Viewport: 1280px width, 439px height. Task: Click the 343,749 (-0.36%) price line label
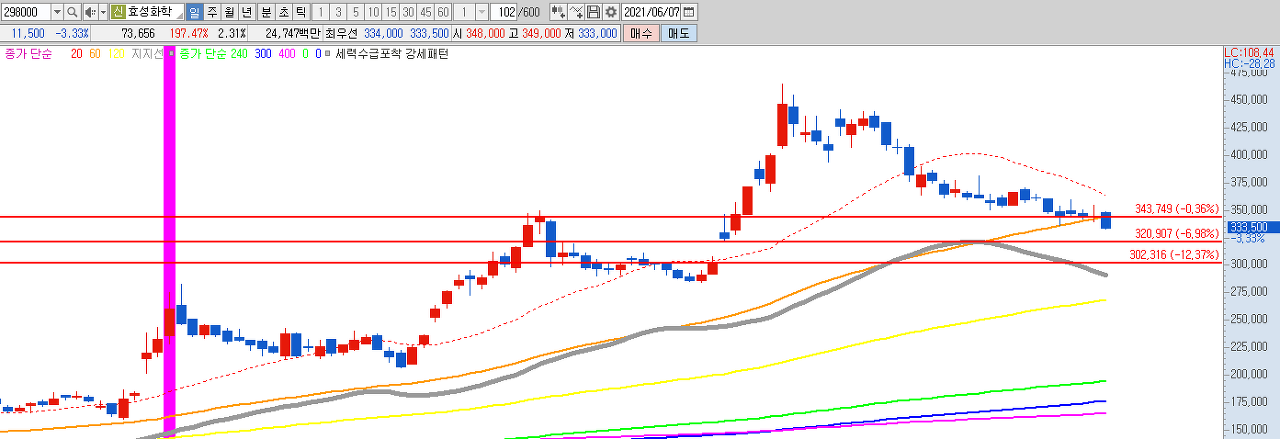[x=1176, y=209]
